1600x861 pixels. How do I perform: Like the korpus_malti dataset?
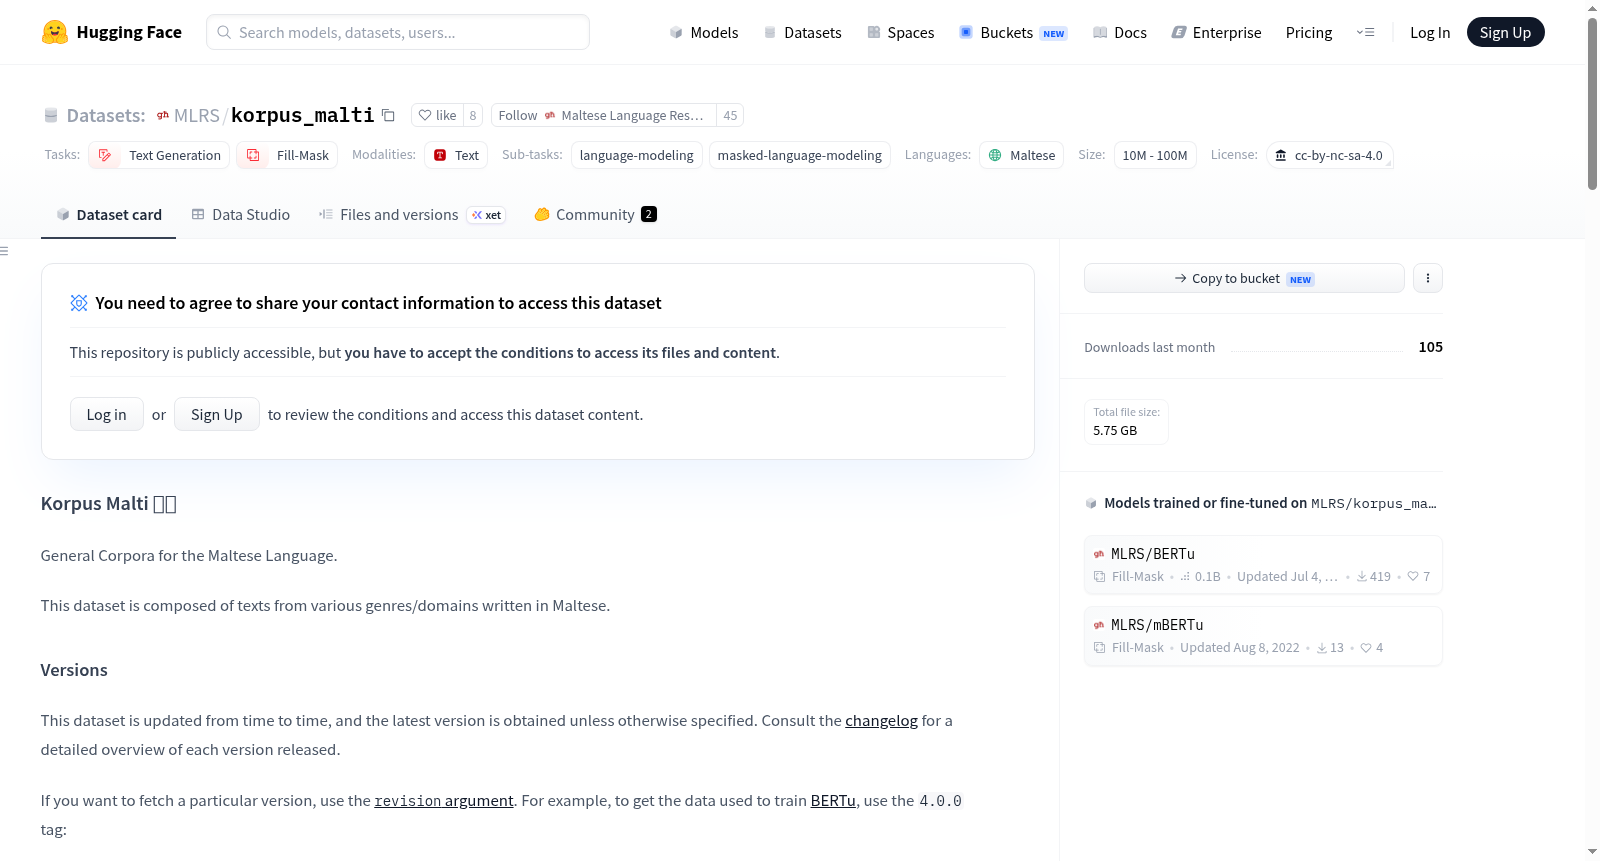click(437, 115)
